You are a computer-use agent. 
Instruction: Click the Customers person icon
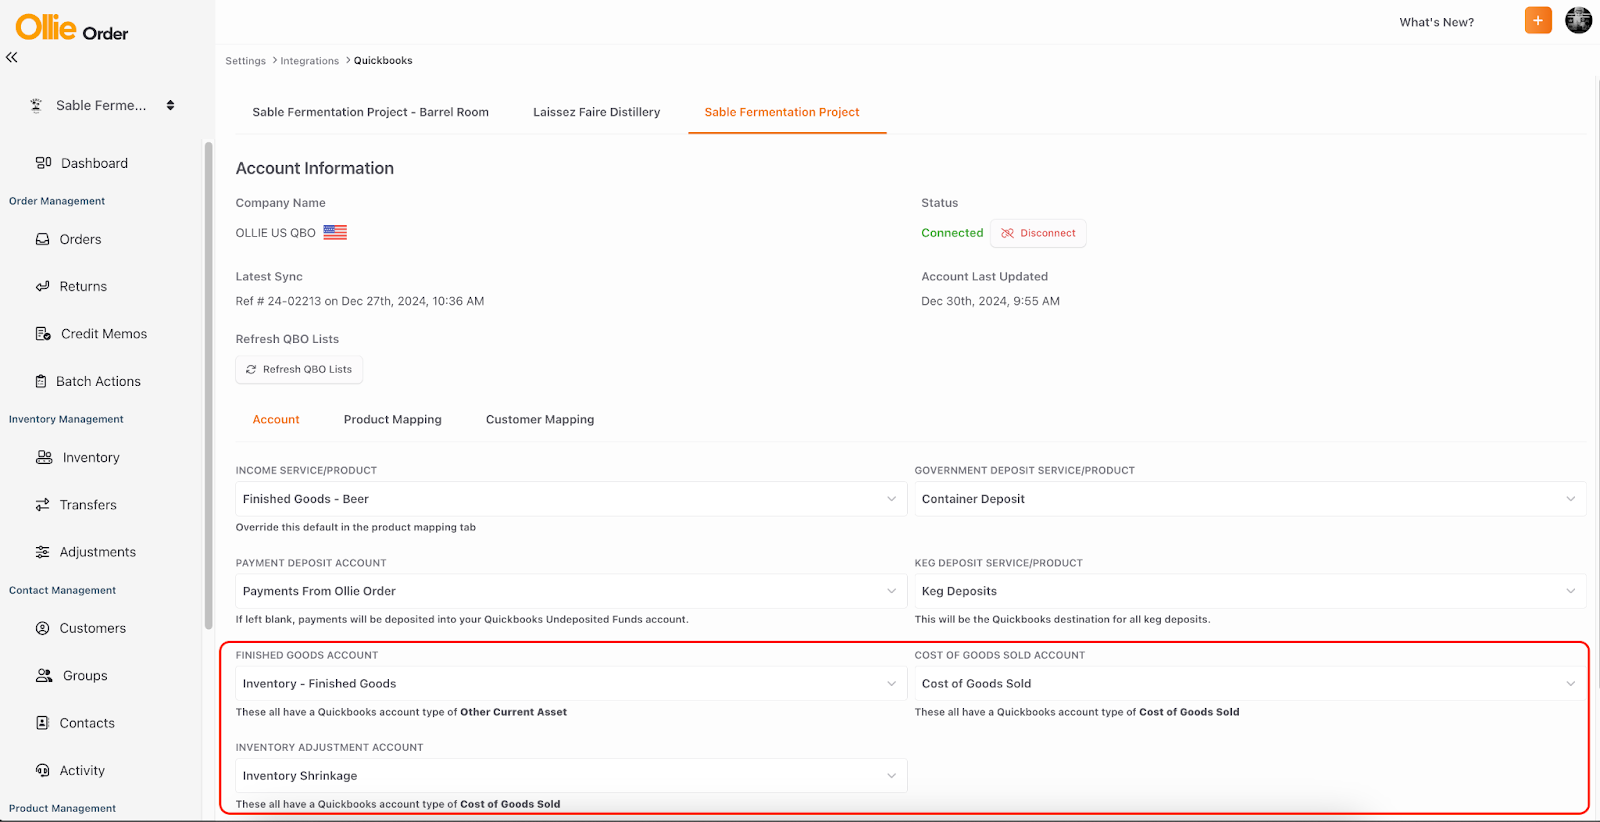[x=42, y=628]
